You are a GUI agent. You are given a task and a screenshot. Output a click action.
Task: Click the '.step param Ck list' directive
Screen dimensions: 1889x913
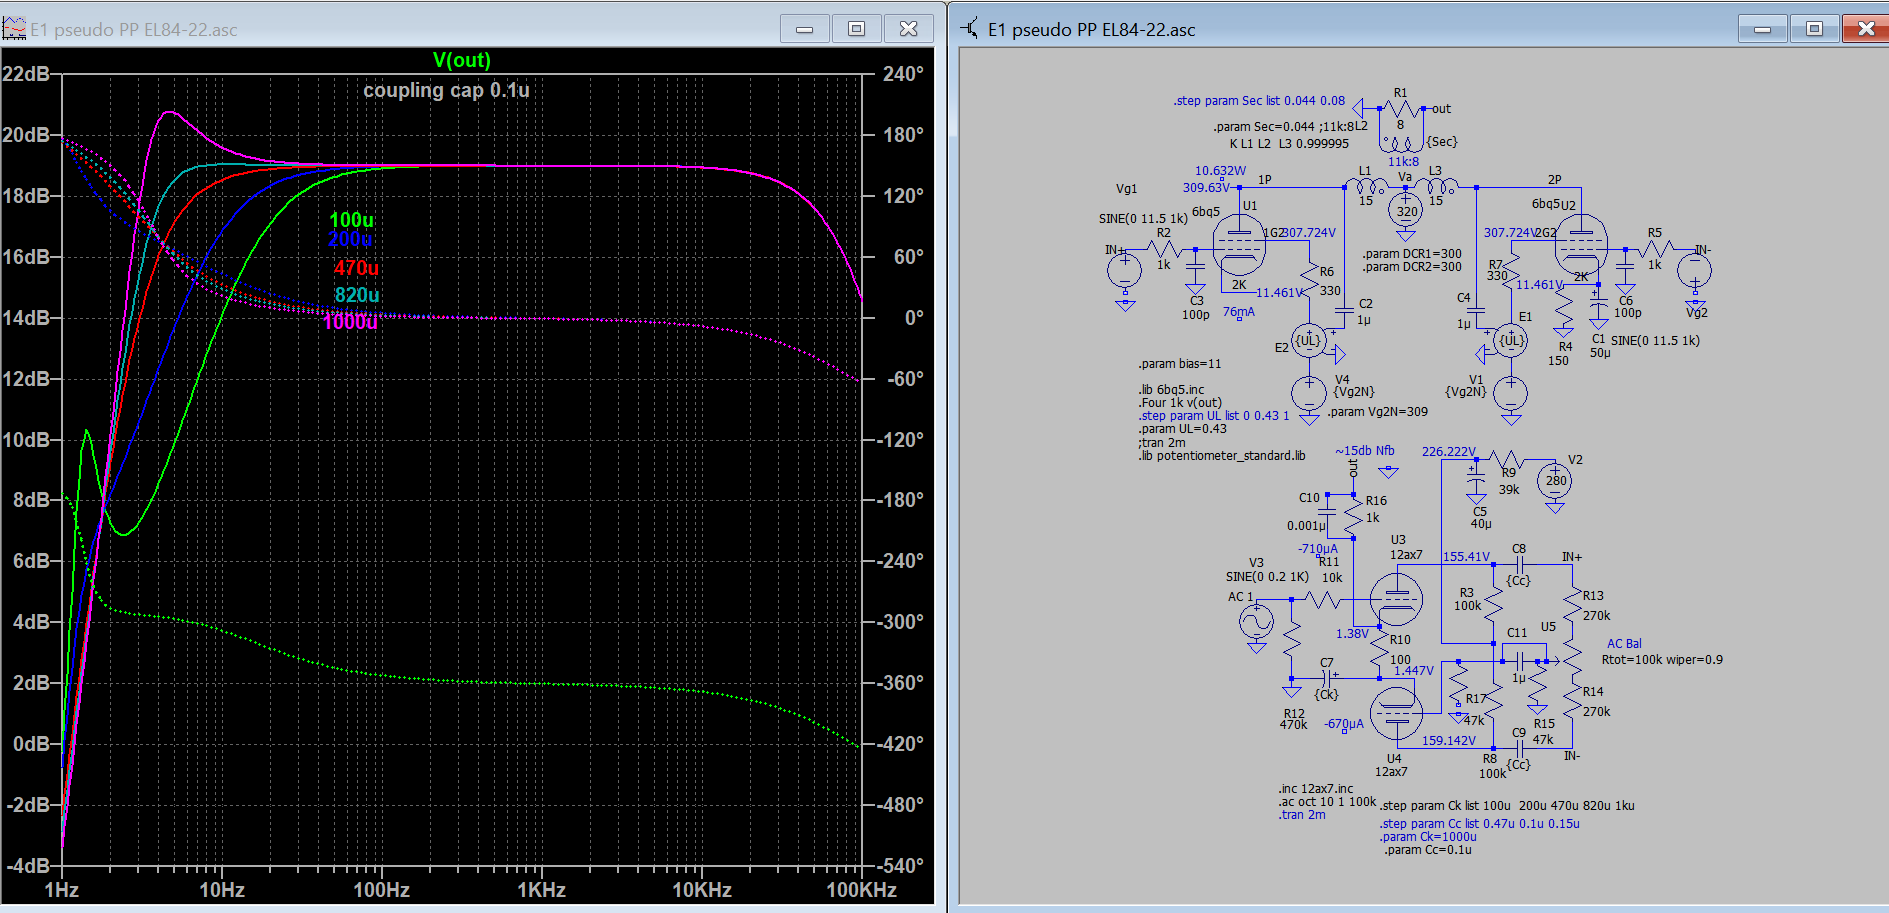coord(1507,806)
